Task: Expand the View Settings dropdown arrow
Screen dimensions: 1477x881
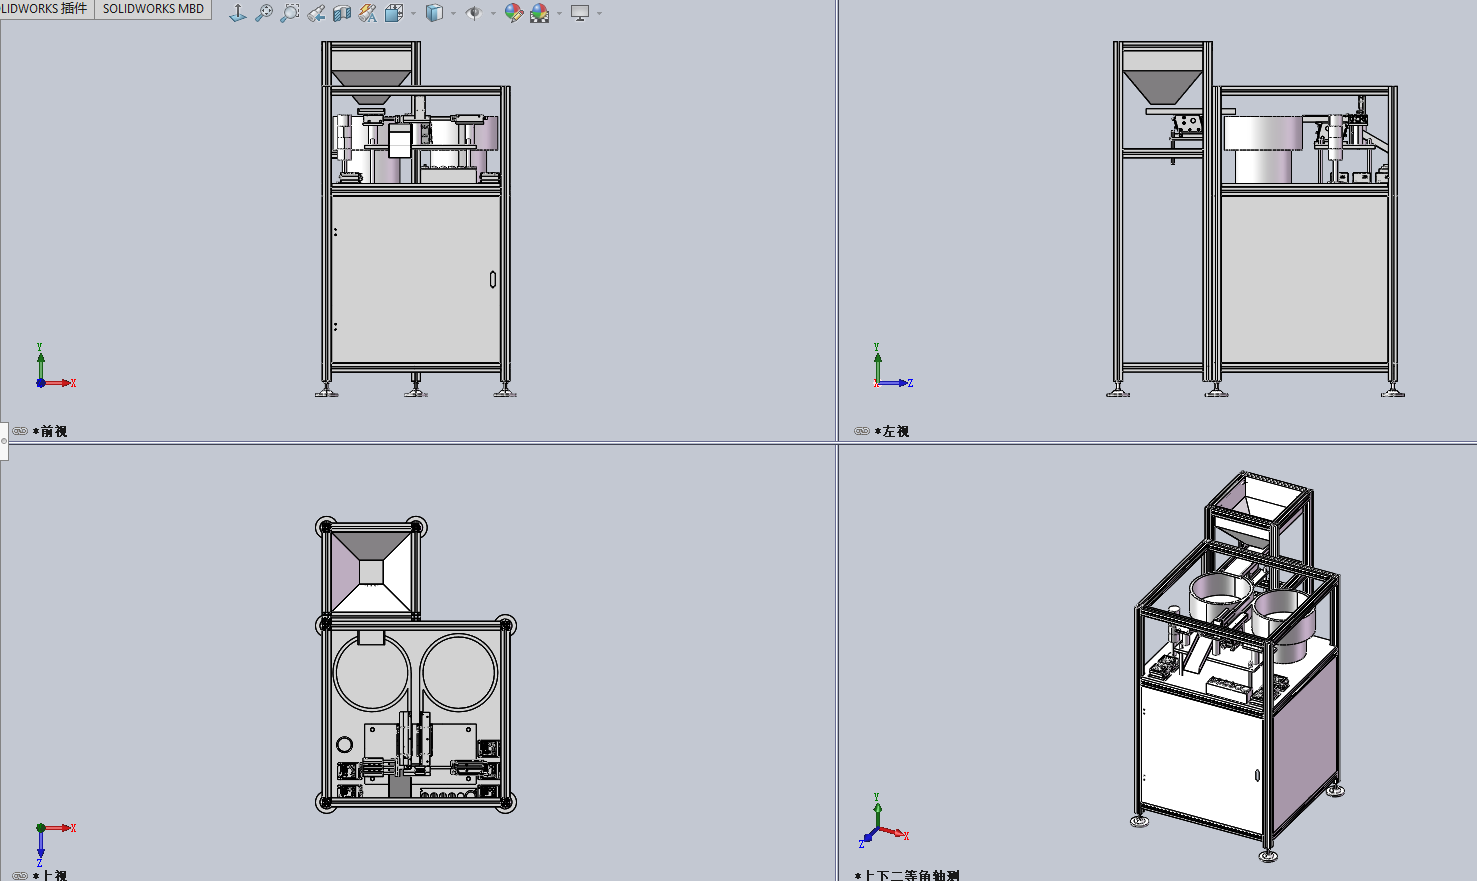Action: (x=599, y=14)
